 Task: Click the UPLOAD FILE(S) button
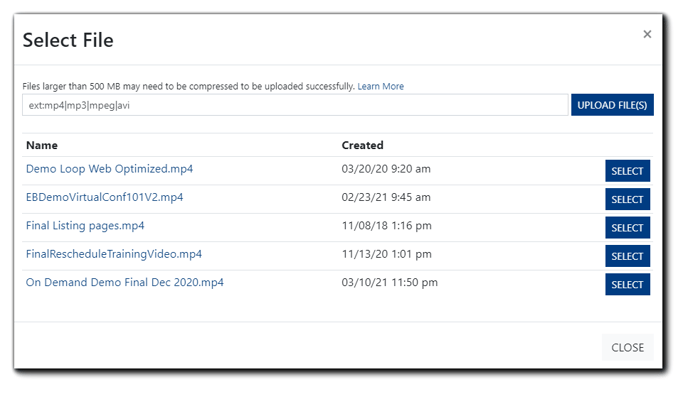coord(612,105)
